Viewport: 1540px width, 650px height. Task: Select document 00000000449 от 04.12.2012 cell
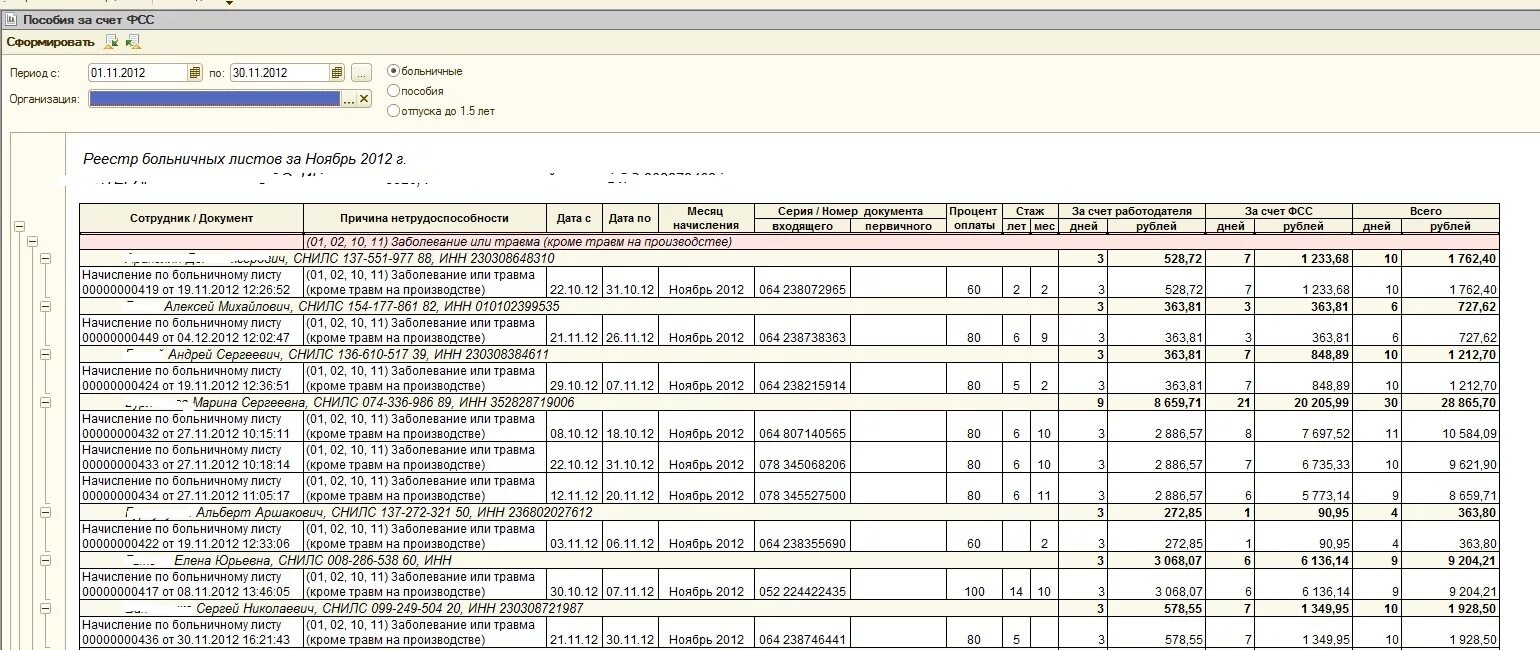click(192, 330)
